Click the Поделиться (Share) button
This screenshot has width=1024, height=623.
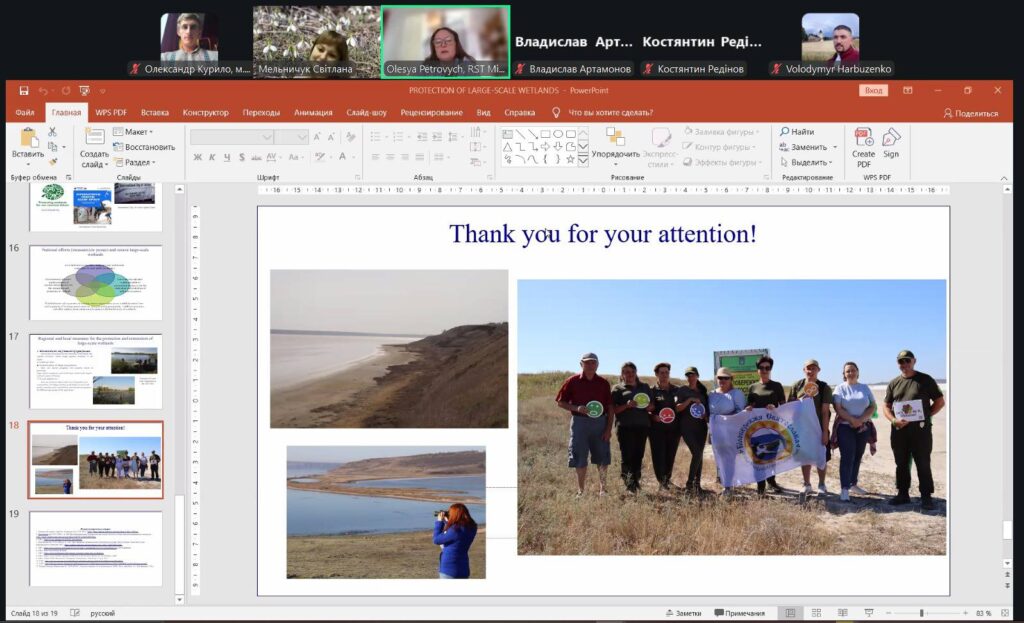point(970,113)
